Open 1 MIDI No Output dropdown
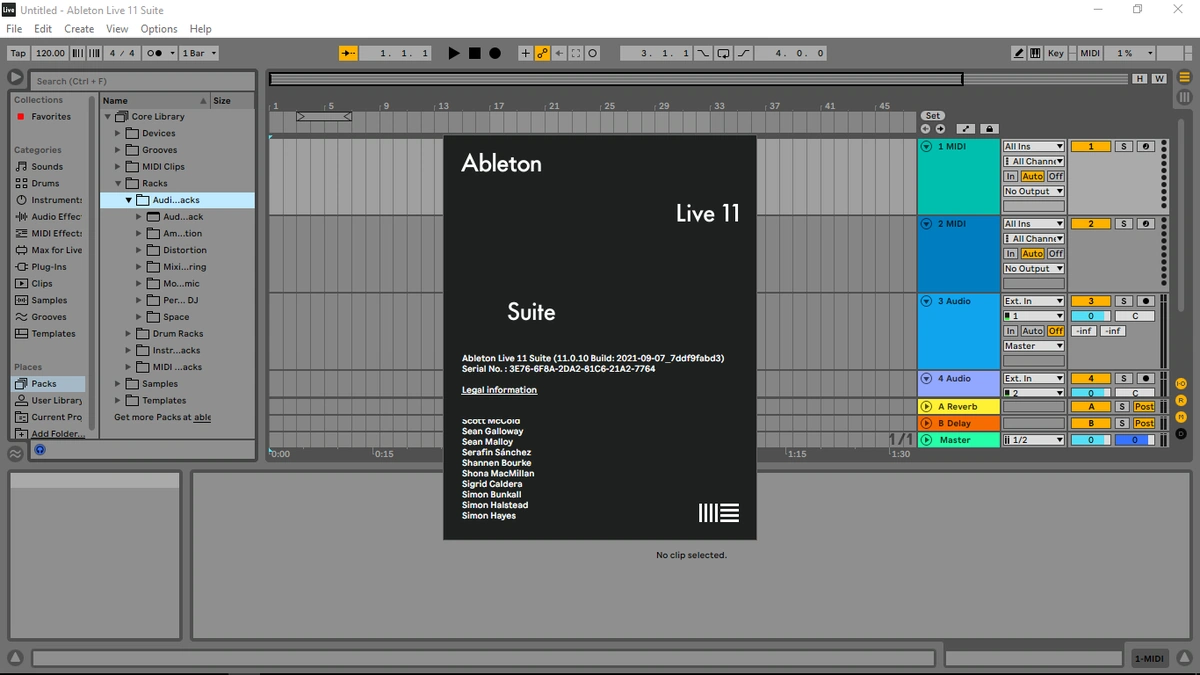The width and height of the screenshot is (1200, 675). point(1034,191)
